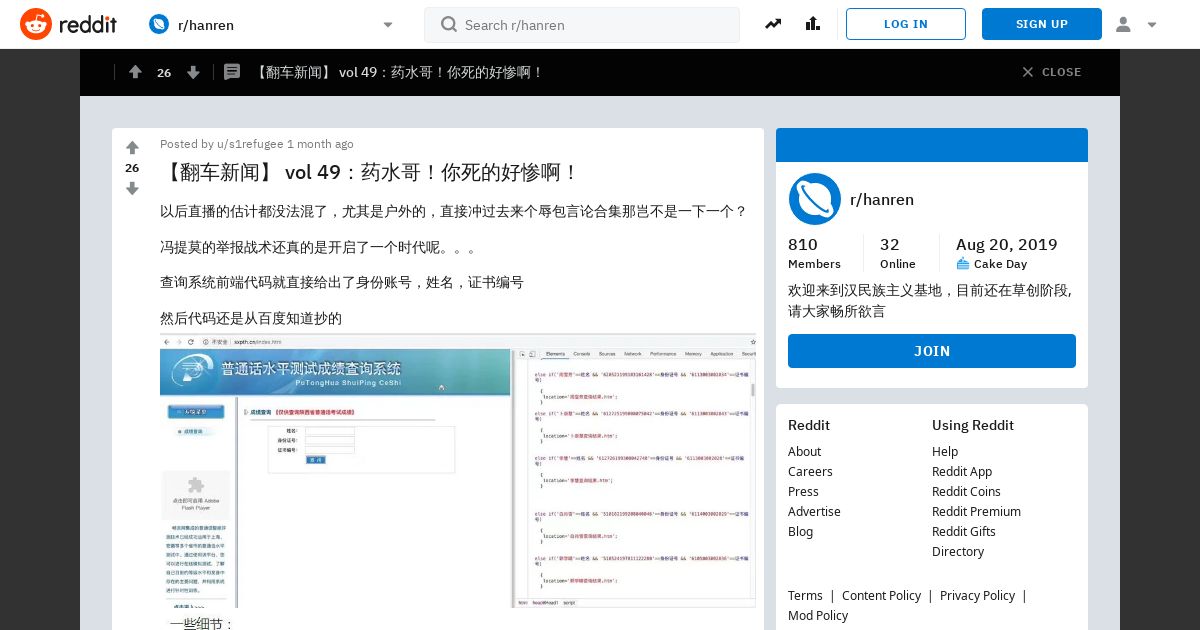Click the JOIN button
Screen dimensions: 1200x630
coord(932,351)
